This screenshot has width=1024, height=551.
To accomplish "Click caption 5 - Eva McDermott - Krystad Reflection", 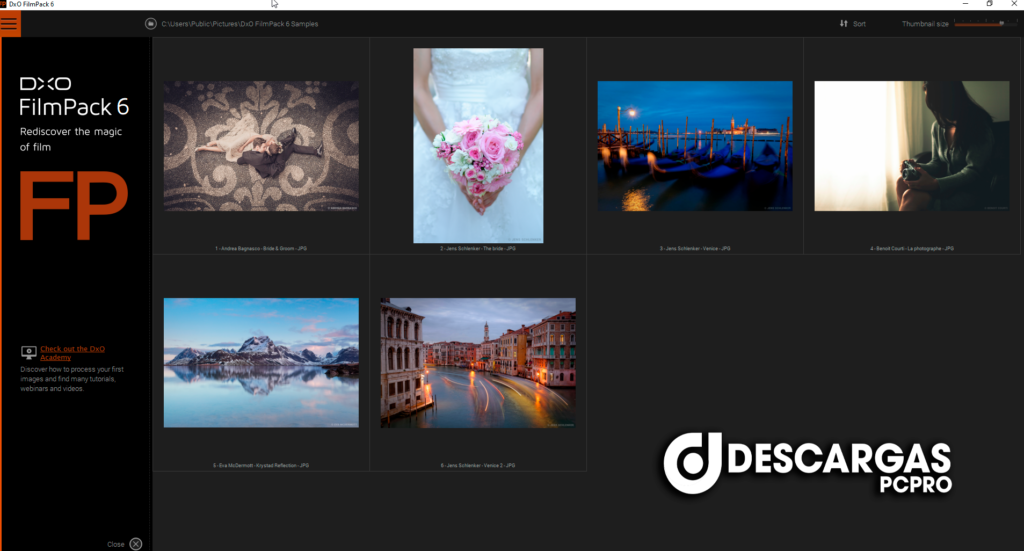I will pos(261,465).
